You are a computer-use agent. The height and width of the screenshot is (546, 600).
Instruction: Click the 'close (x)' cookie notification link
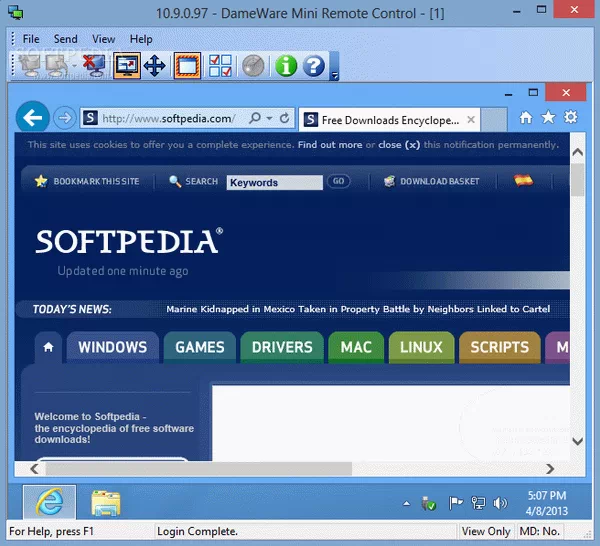[399, 145]
